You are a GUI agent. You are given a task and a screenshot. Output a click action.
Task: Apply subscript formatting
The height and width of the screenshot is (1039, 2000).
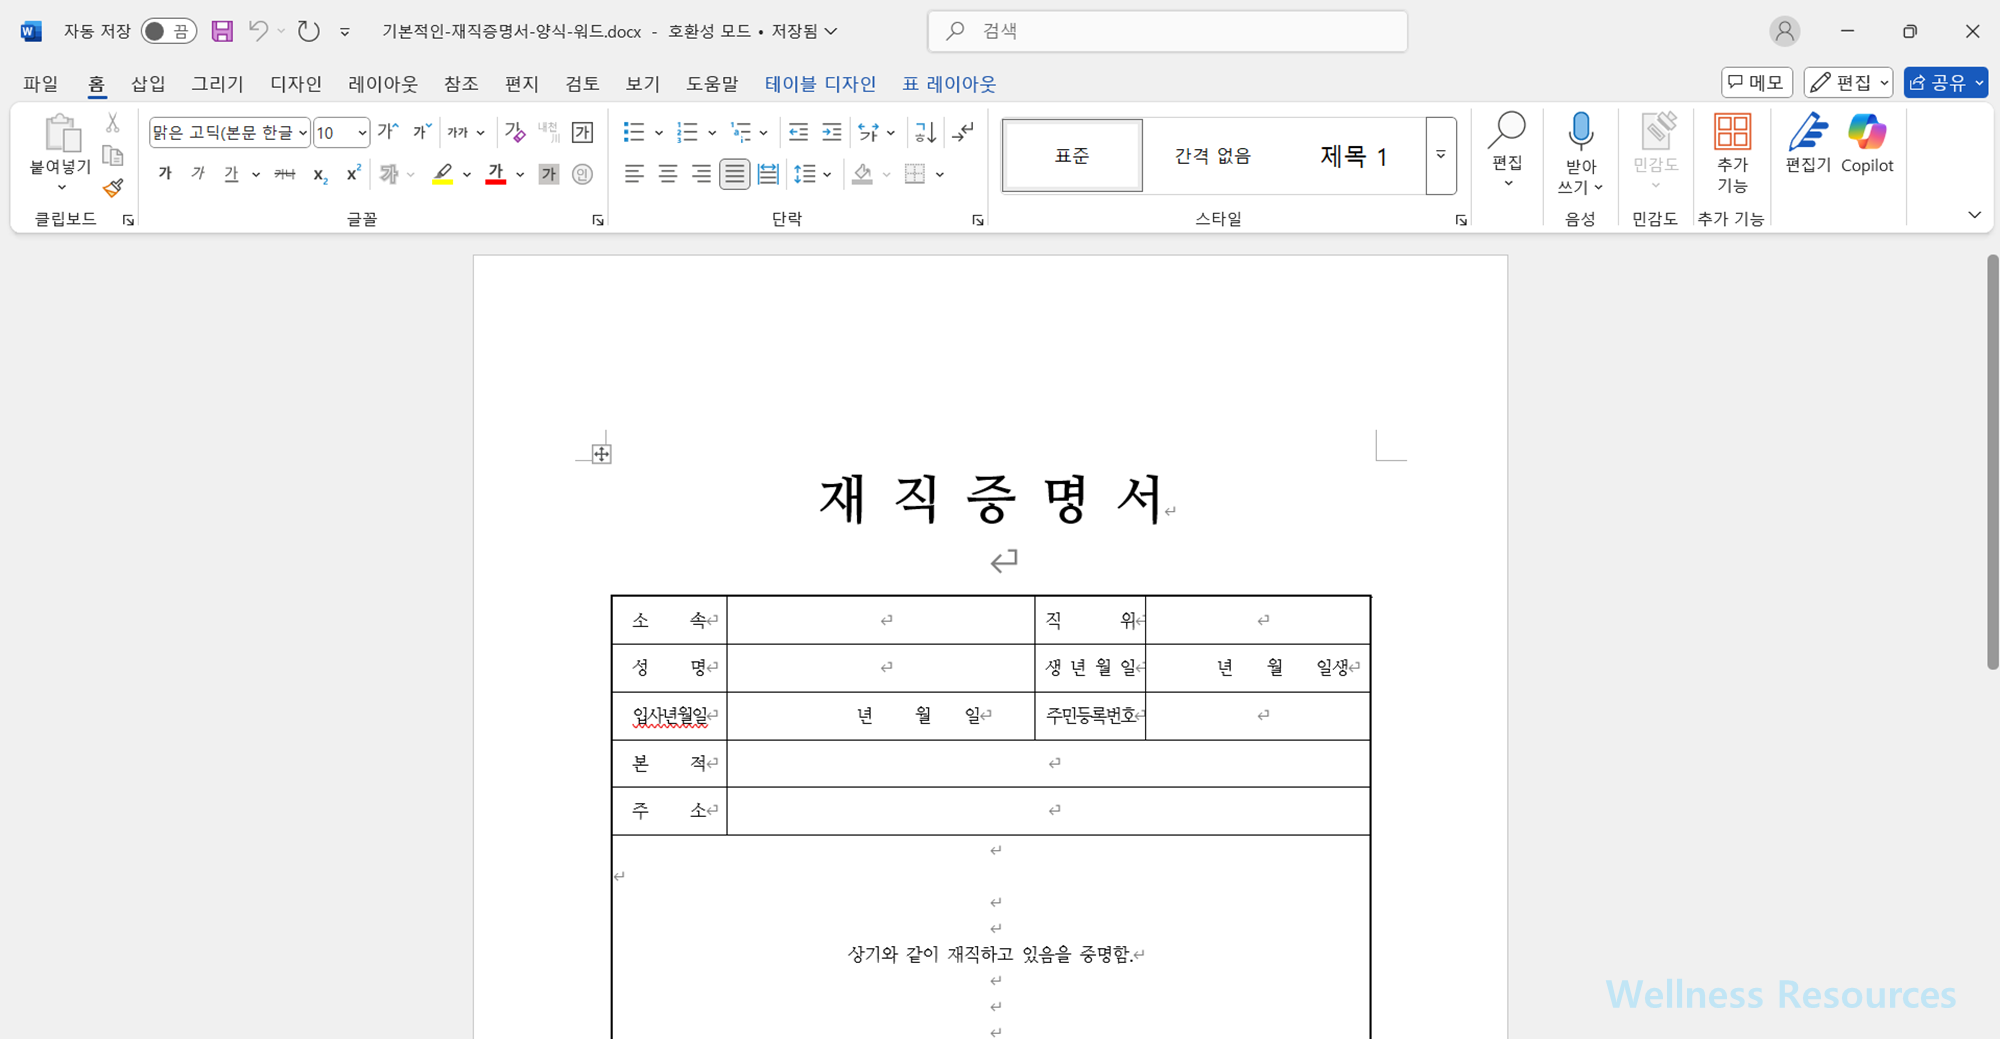[320, 174]
